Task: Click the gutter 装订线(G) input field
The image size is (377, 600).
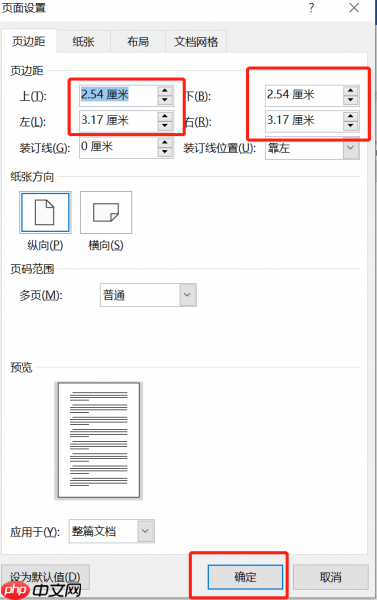Action: click(x=119, y=147)
